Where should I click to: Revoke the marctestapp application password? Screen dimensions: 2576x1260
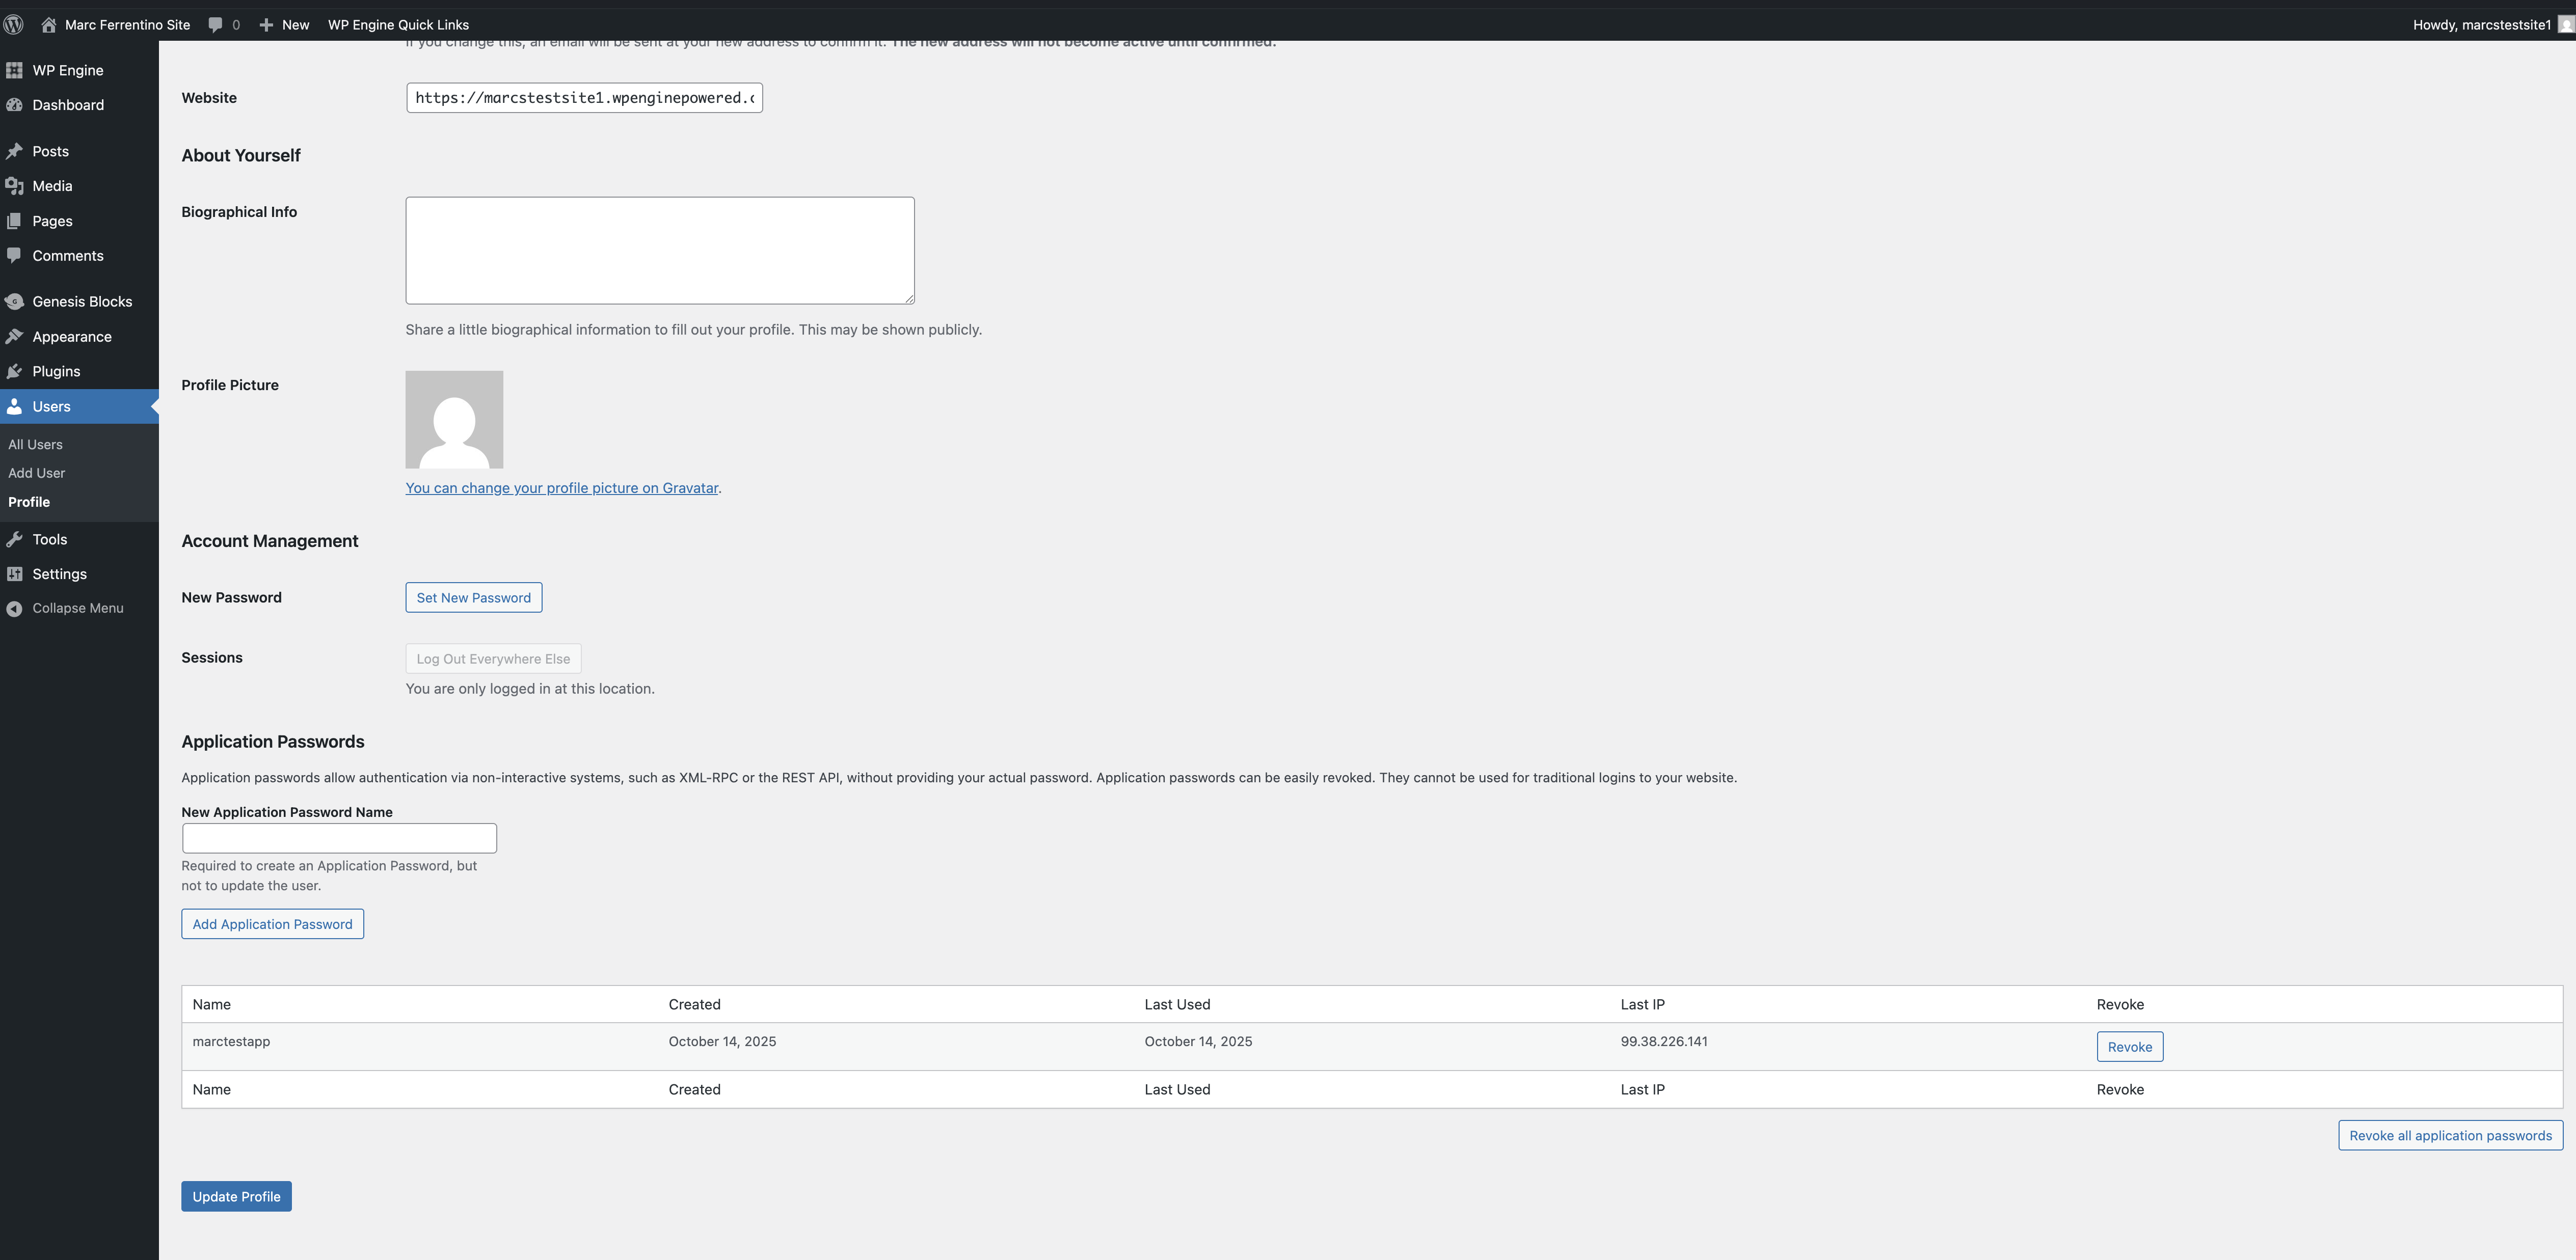coord(2130,1046)
